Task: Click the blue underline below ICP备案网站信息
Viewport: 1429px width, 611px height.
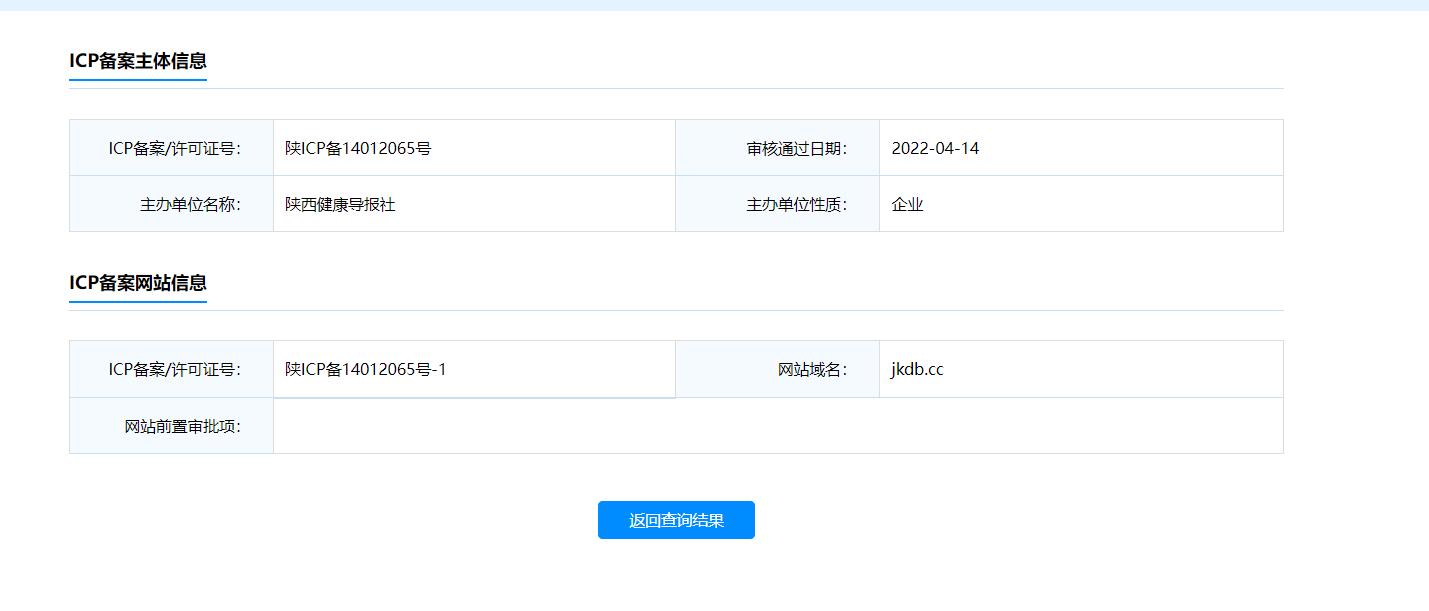Action: pyautogui.click(x=138, y=301)
